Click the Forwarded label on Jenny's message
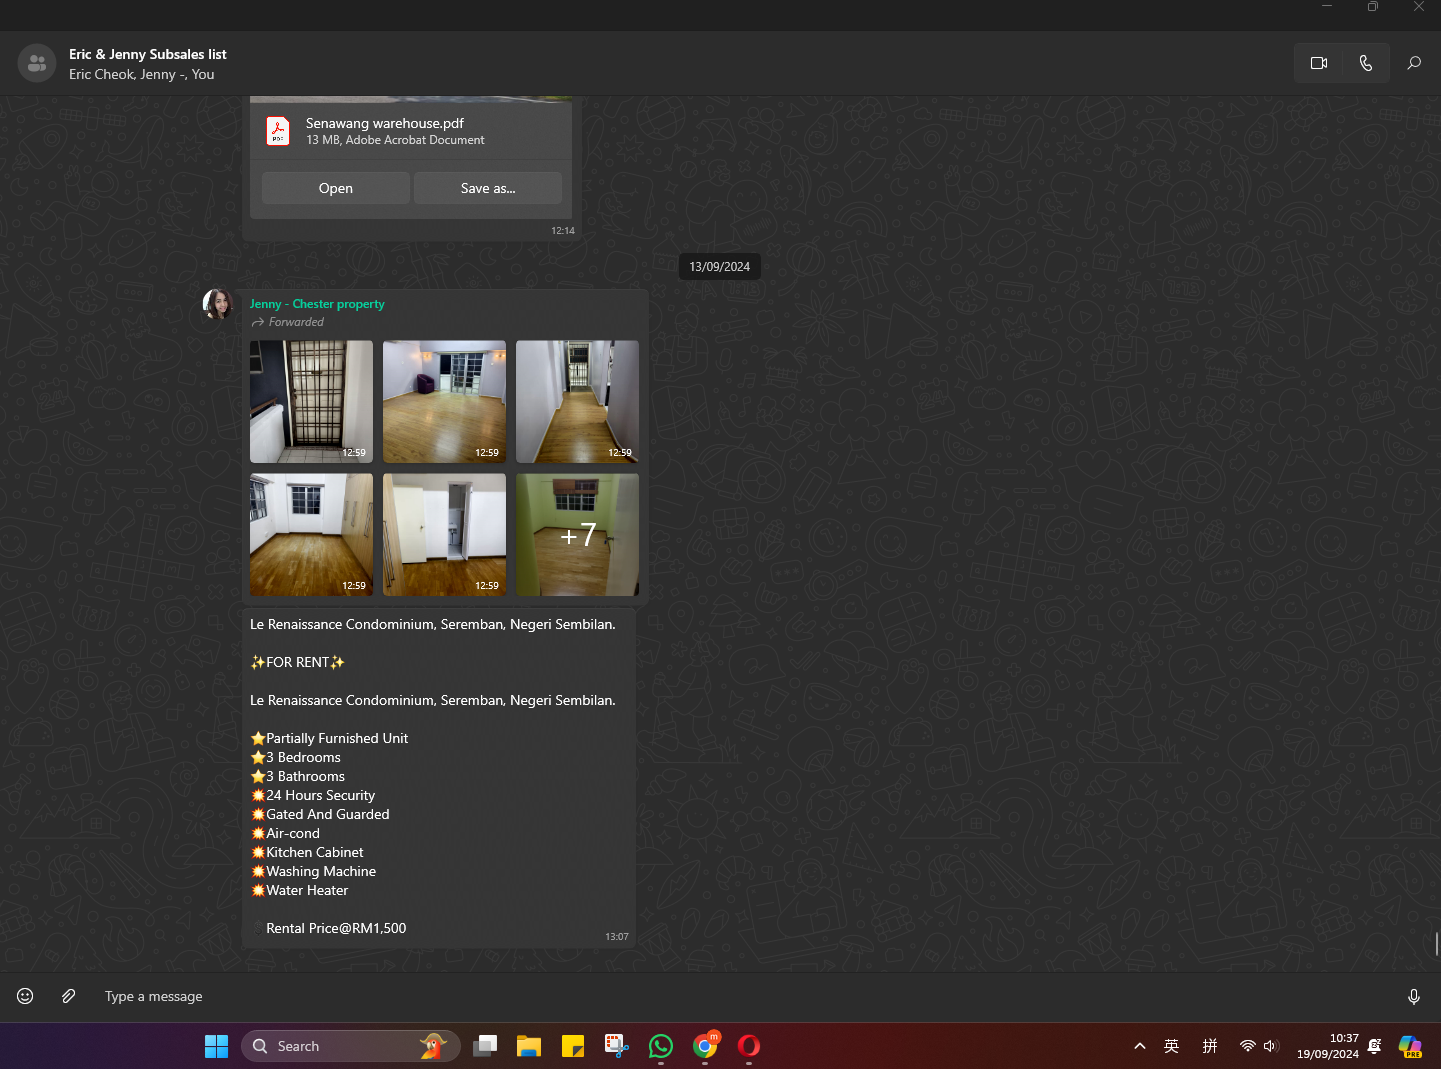Viewport: 1441px width, 1069px height. tap(288, 322)
